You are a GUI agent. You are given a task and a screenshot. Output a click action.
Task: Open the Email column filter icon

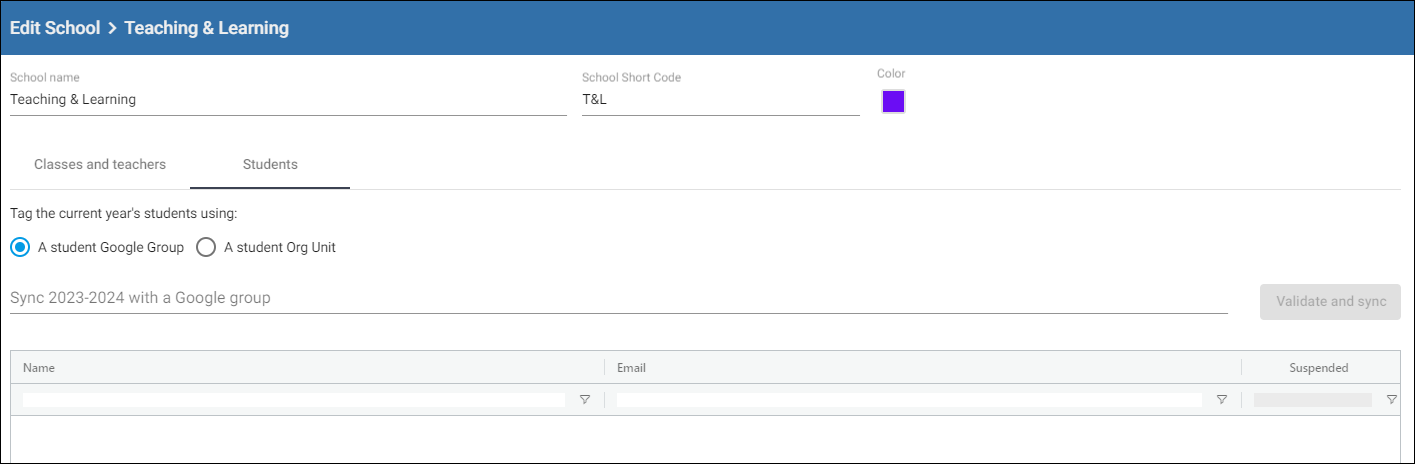click(x=1221, y=400)
